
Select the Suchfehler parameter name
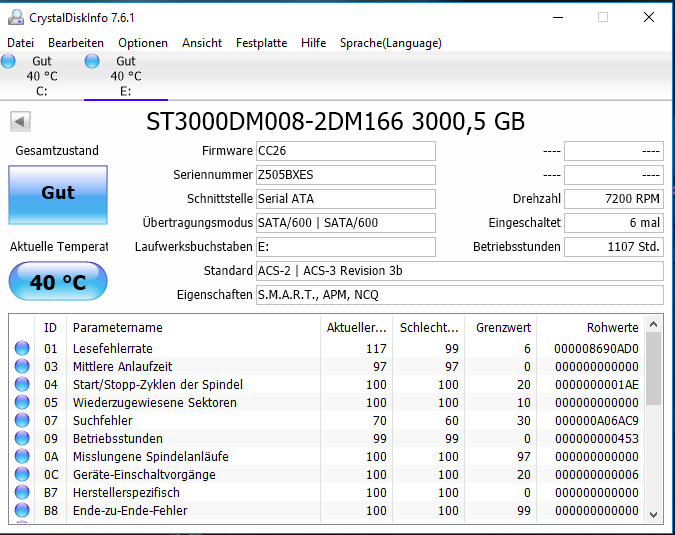(102, 421)
